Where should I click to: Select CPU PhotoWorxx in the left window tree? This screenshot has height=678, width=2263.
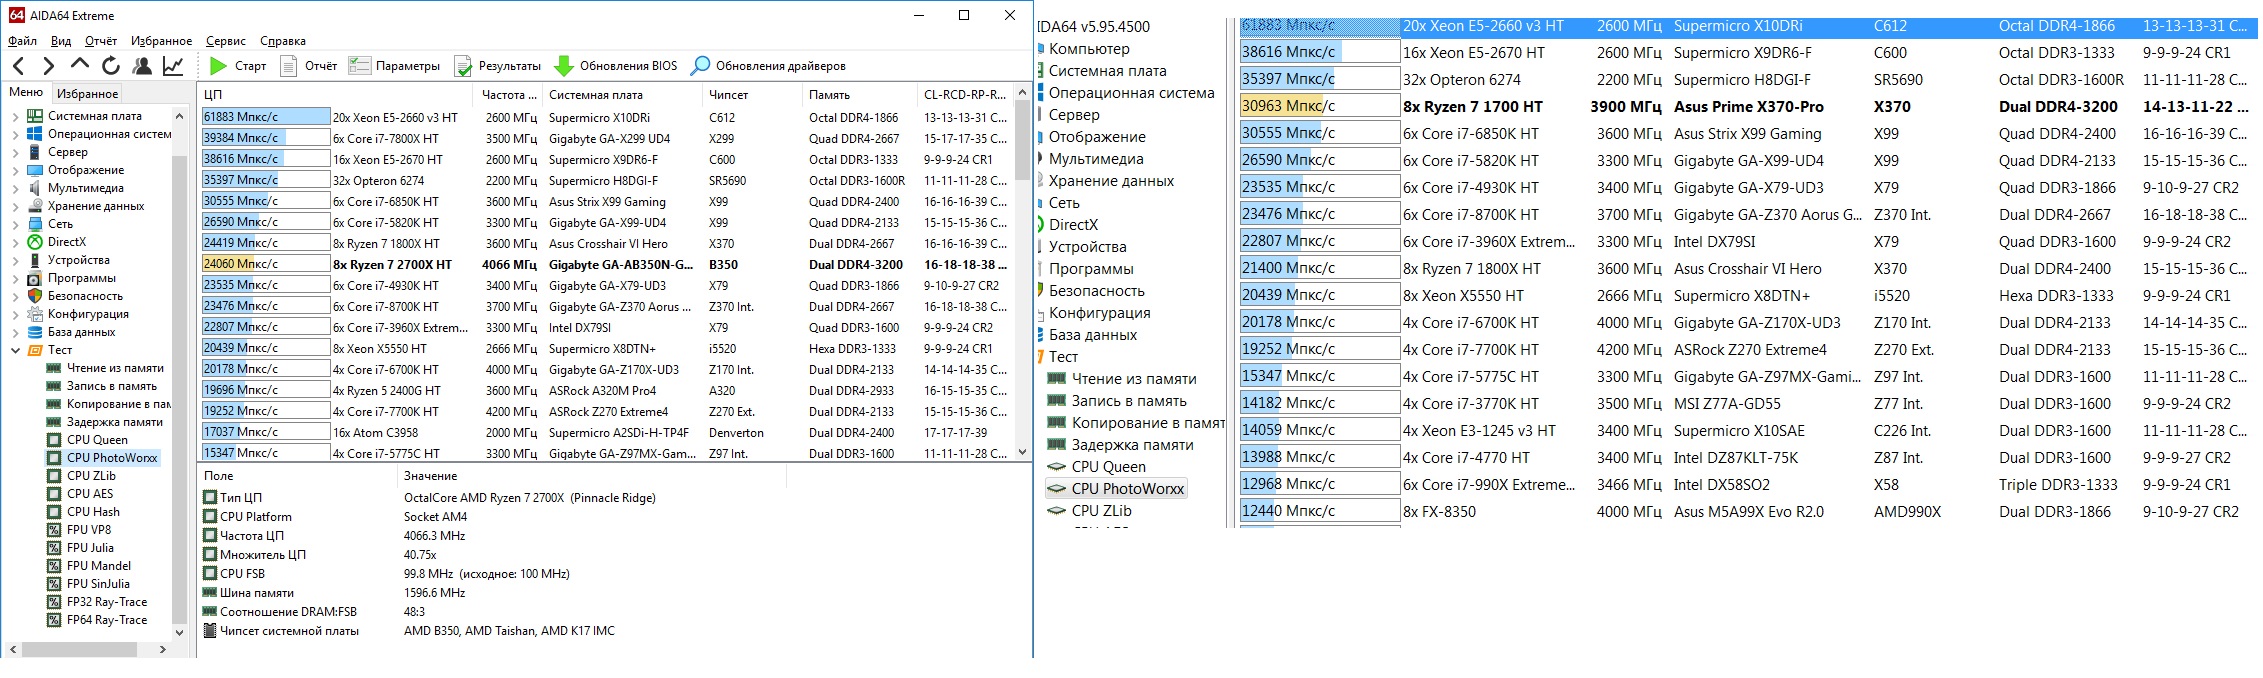tap(112, 458)
